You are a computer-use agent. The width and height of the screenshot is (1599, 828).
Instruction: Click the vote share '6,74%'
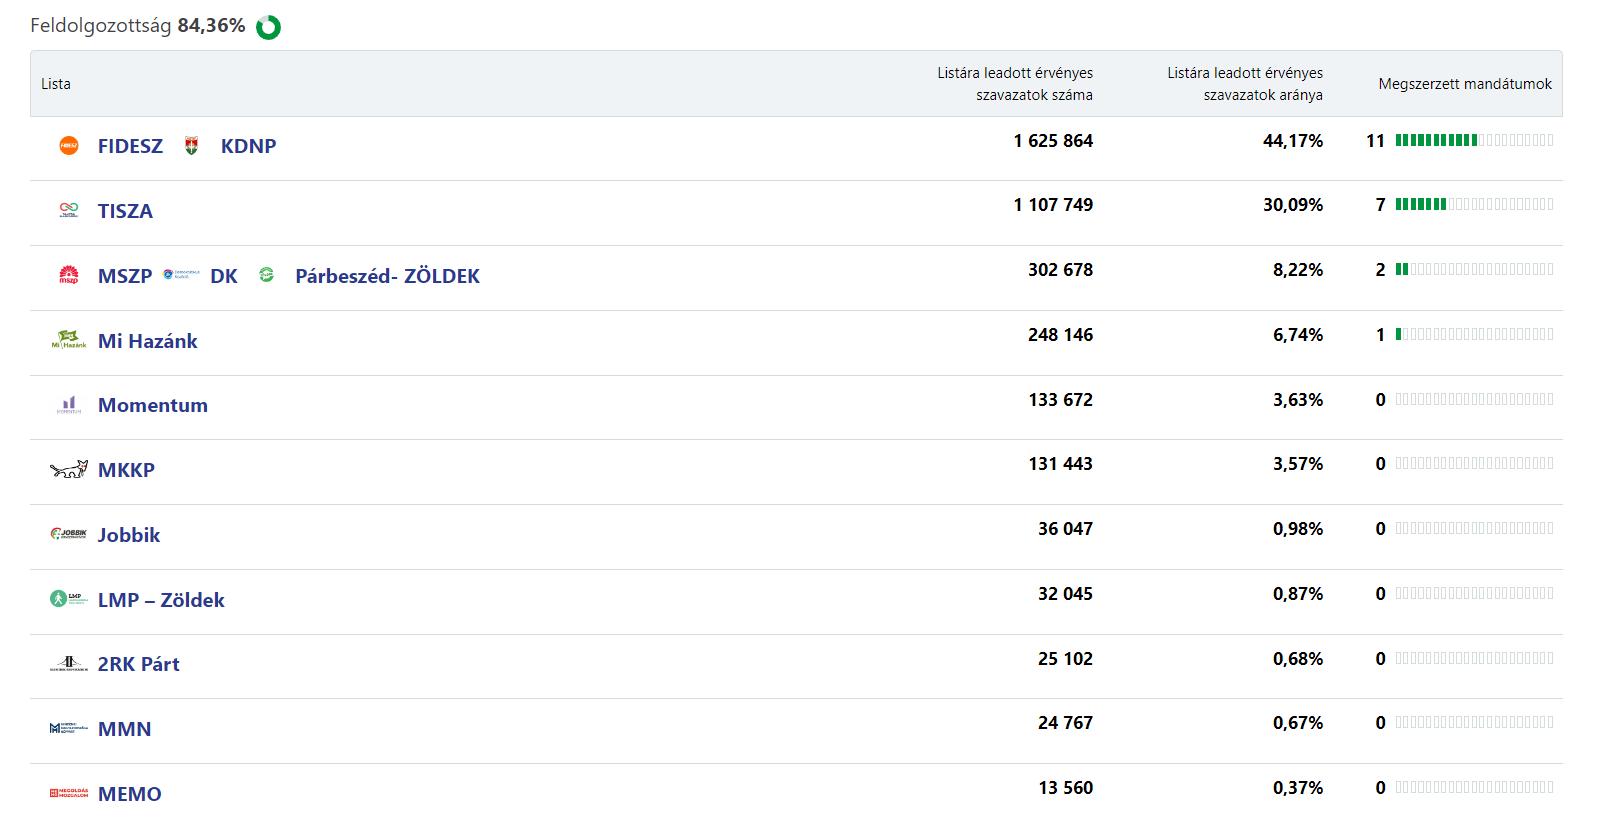pos(1298,335)
